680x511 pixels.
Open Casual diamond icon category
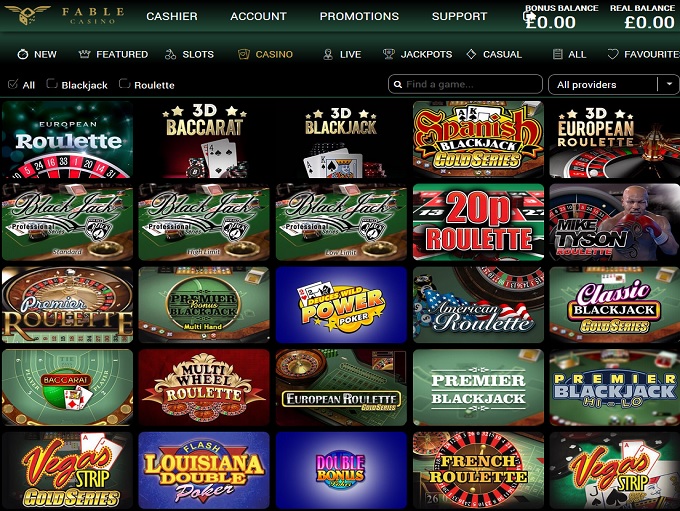point(471,54)
